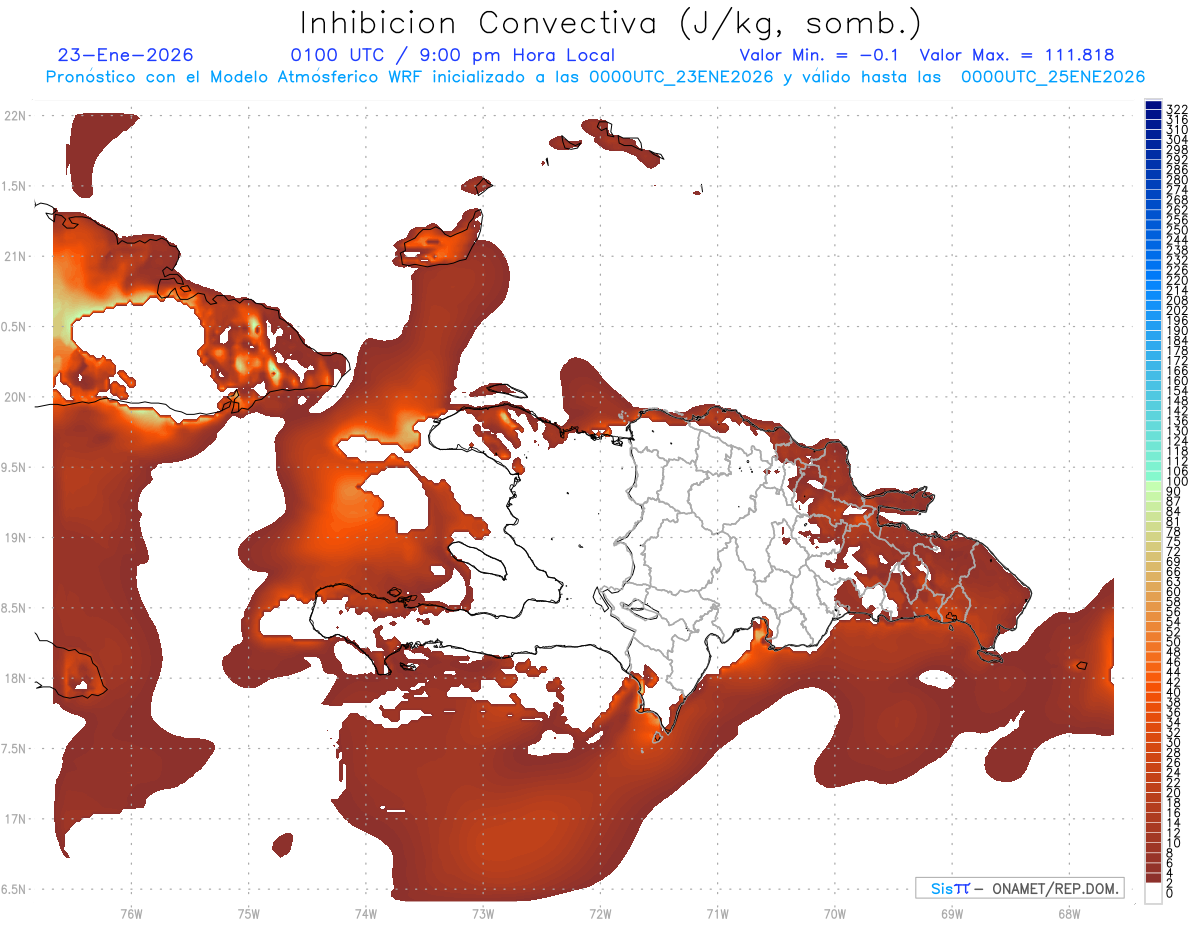This screenshot has width=1200, height=927.
Task: Click the "10" color scale label
Action: click(1174, 843)
